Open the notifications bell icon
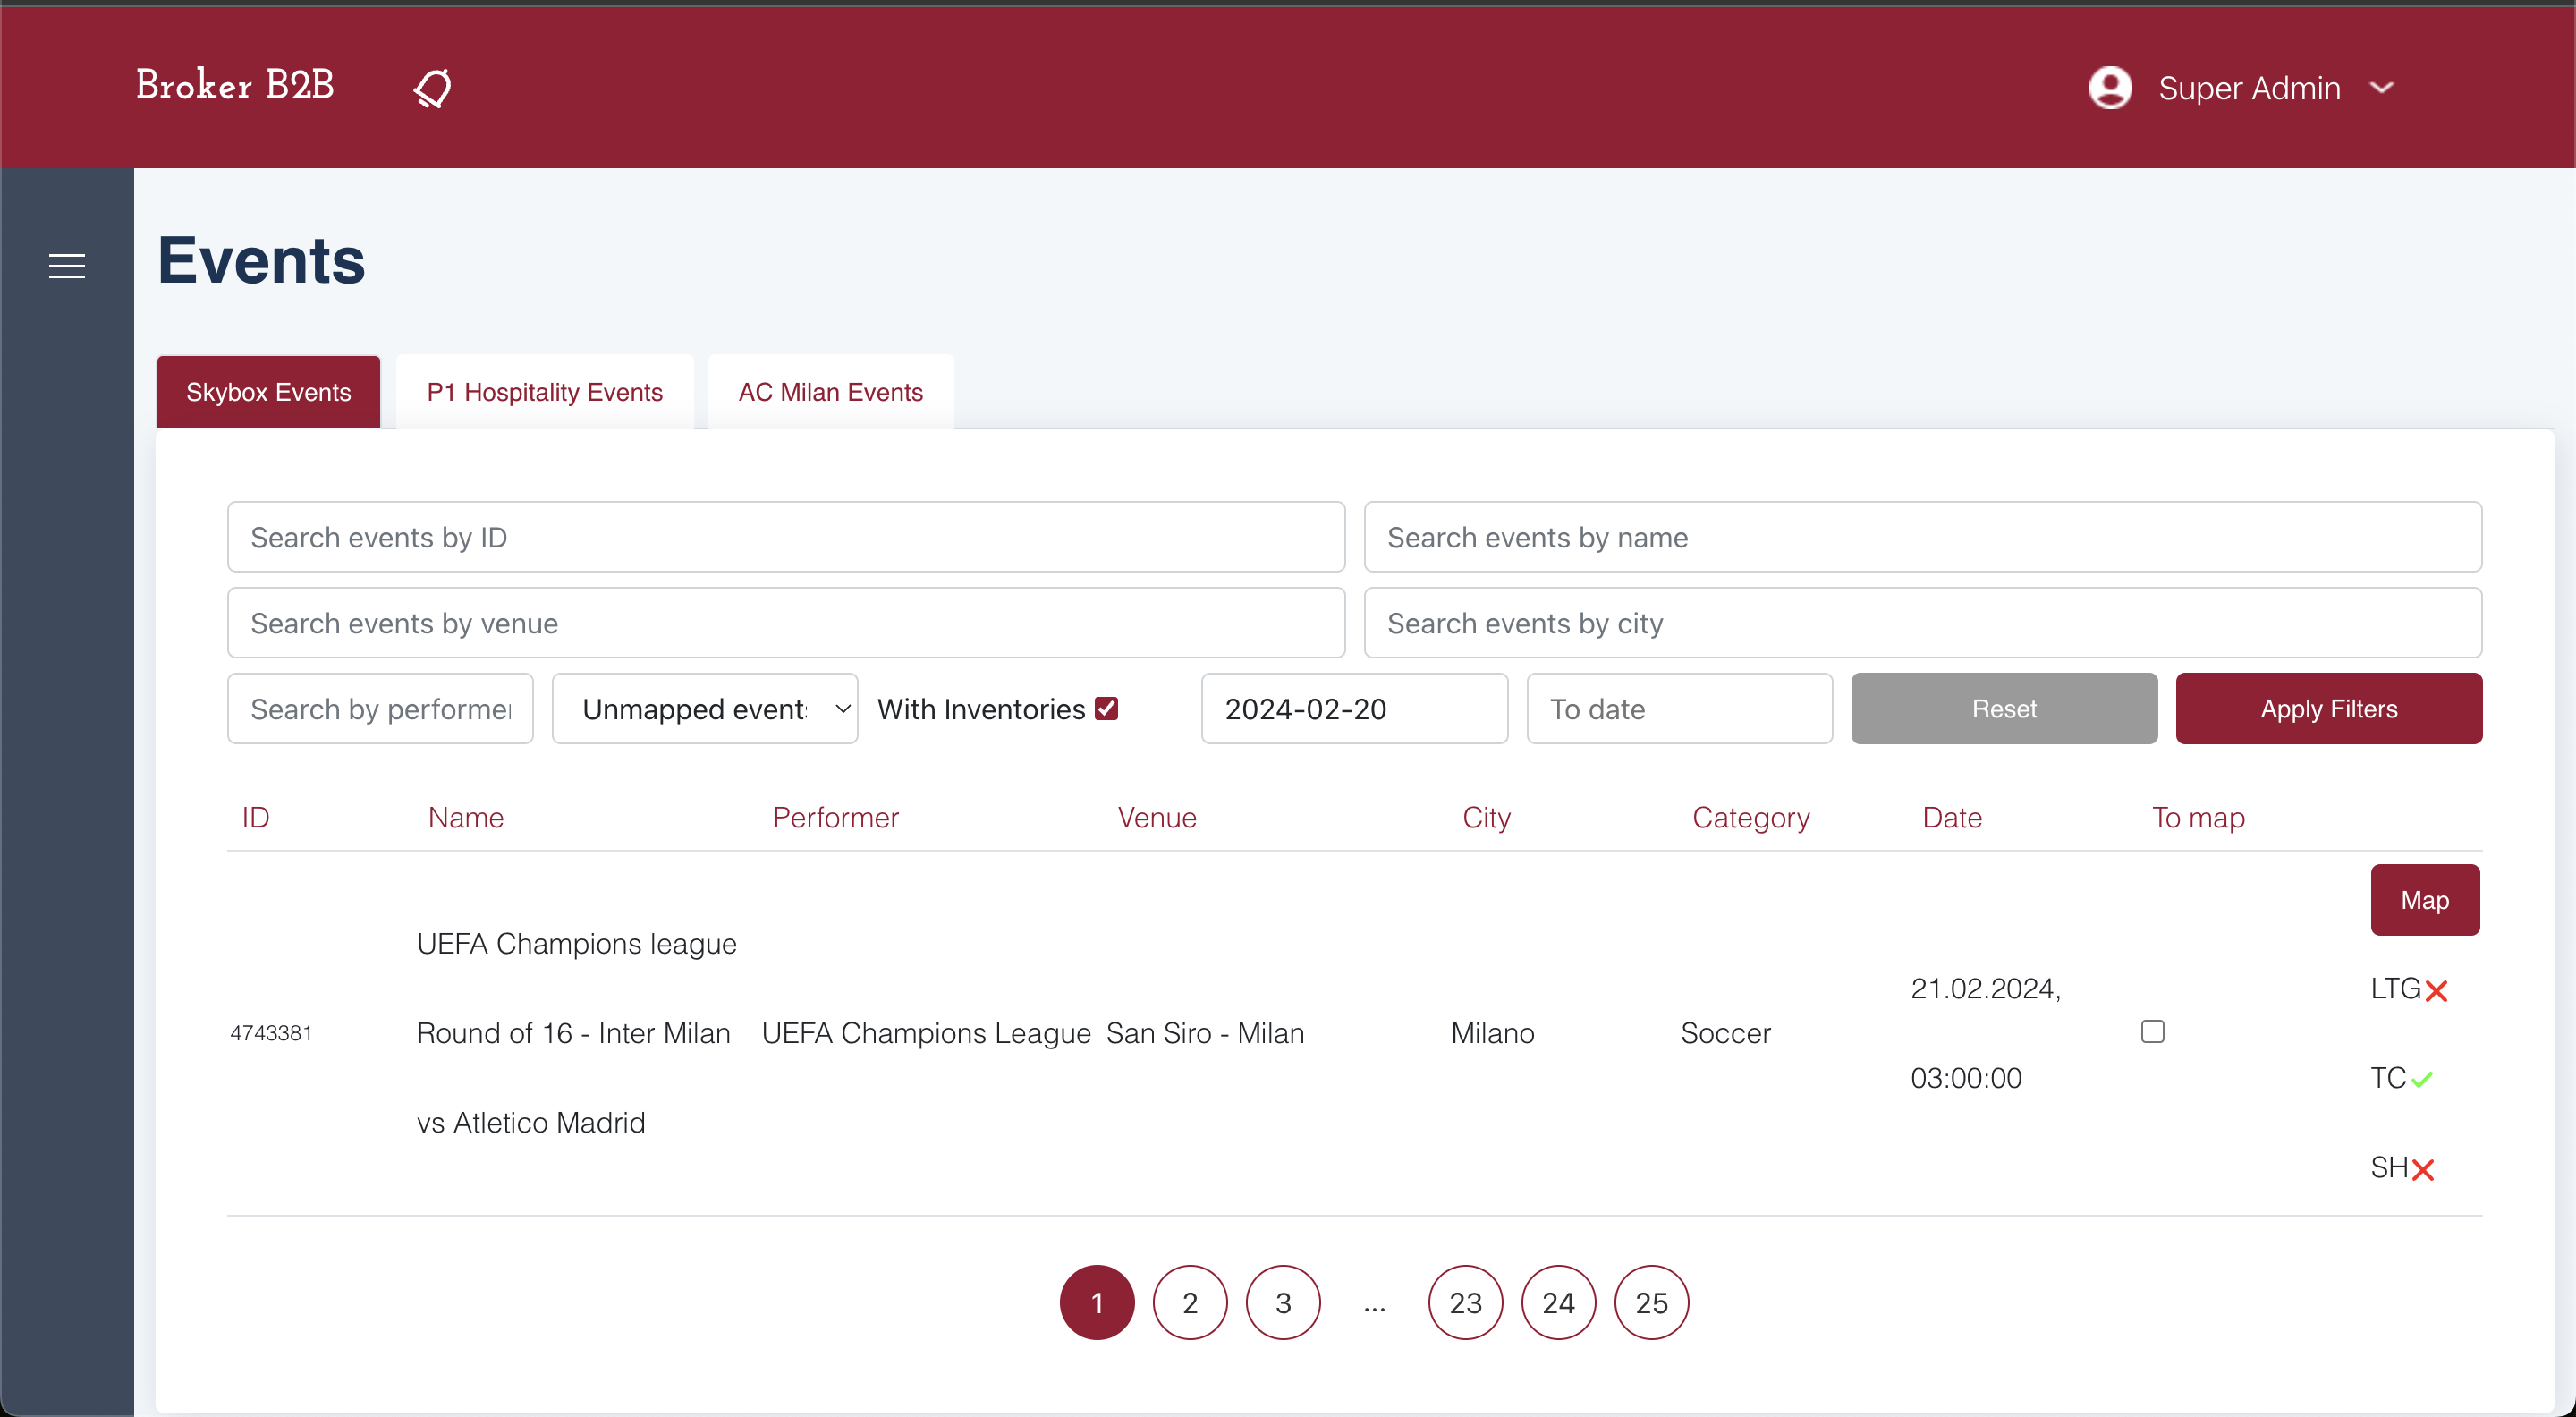Image resolution: width=2576 pixels, height=1417 pixels. click(432, 88)
